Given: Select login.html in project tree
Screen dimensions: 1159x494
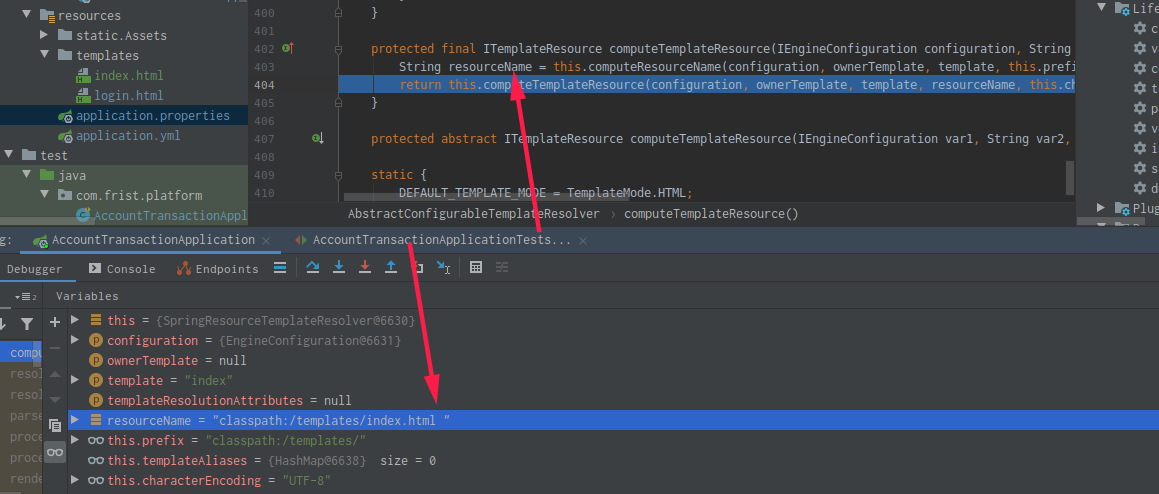Looking at the screenshot, I should pyautogui.click(x=129, y=95).
